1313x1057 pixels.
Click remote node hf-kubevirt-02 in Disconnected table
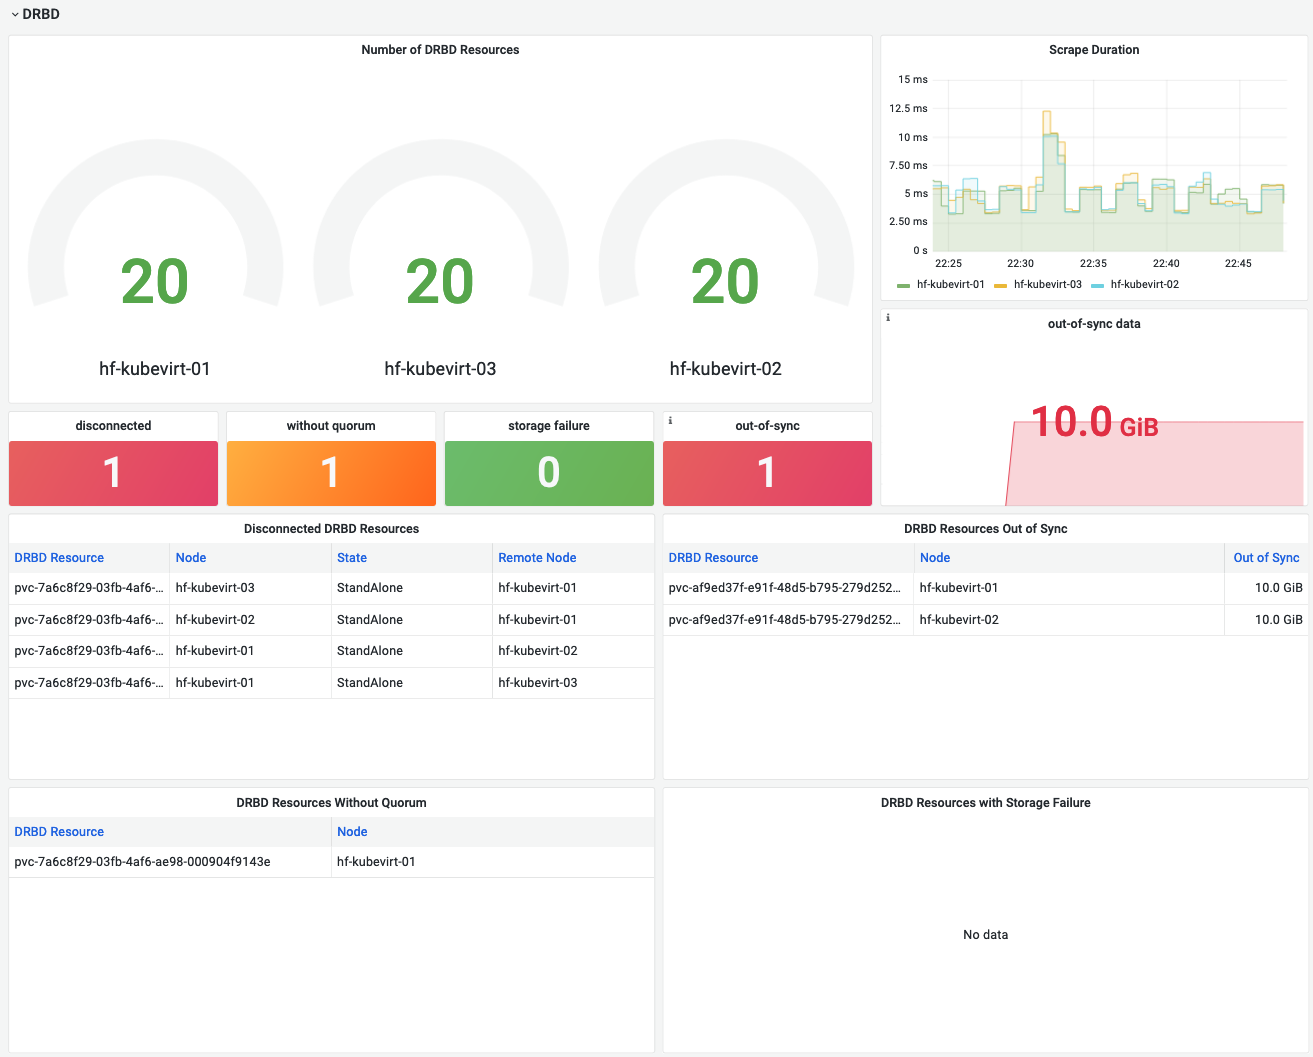(538, 651)
